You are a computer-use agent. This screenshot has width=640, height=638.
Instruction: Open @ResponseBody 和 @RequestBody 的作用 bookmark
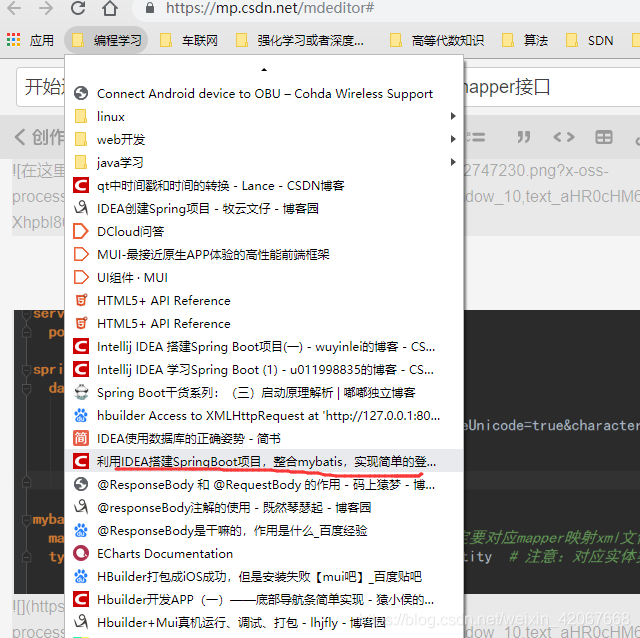[x=264, y=484]
